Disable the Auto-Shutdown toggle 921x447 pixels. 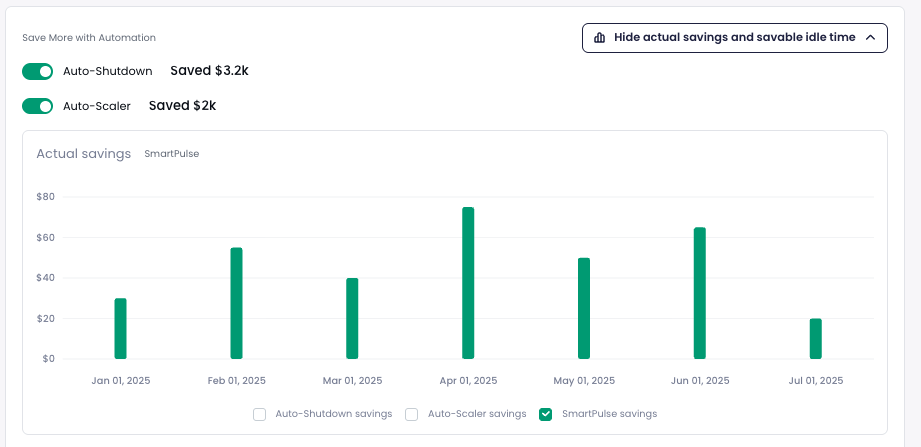coord(37,72)
